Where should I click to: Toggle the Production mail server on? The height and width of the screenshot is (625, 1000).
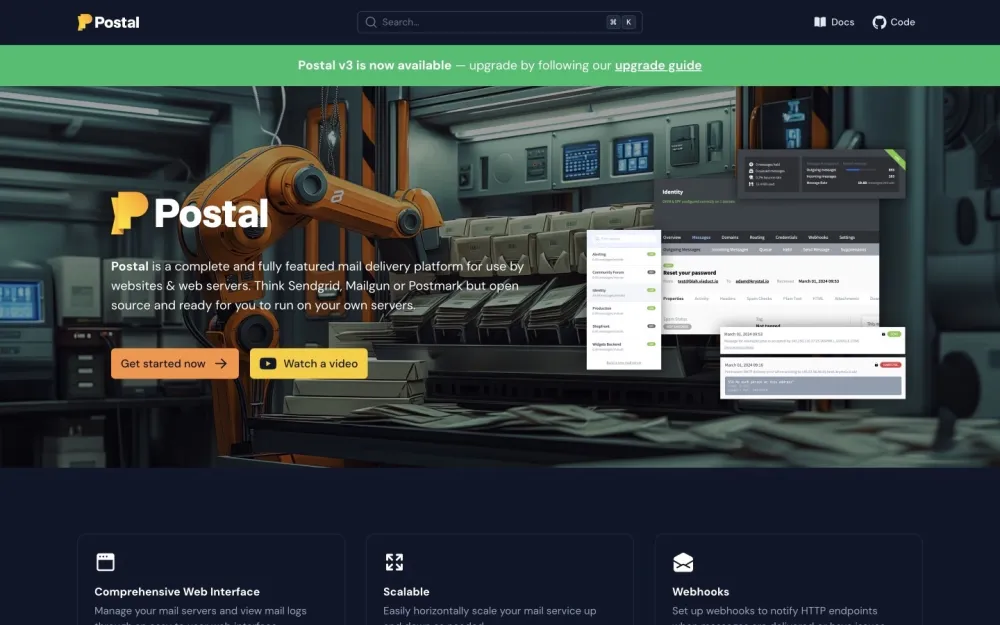coord(650,308)
